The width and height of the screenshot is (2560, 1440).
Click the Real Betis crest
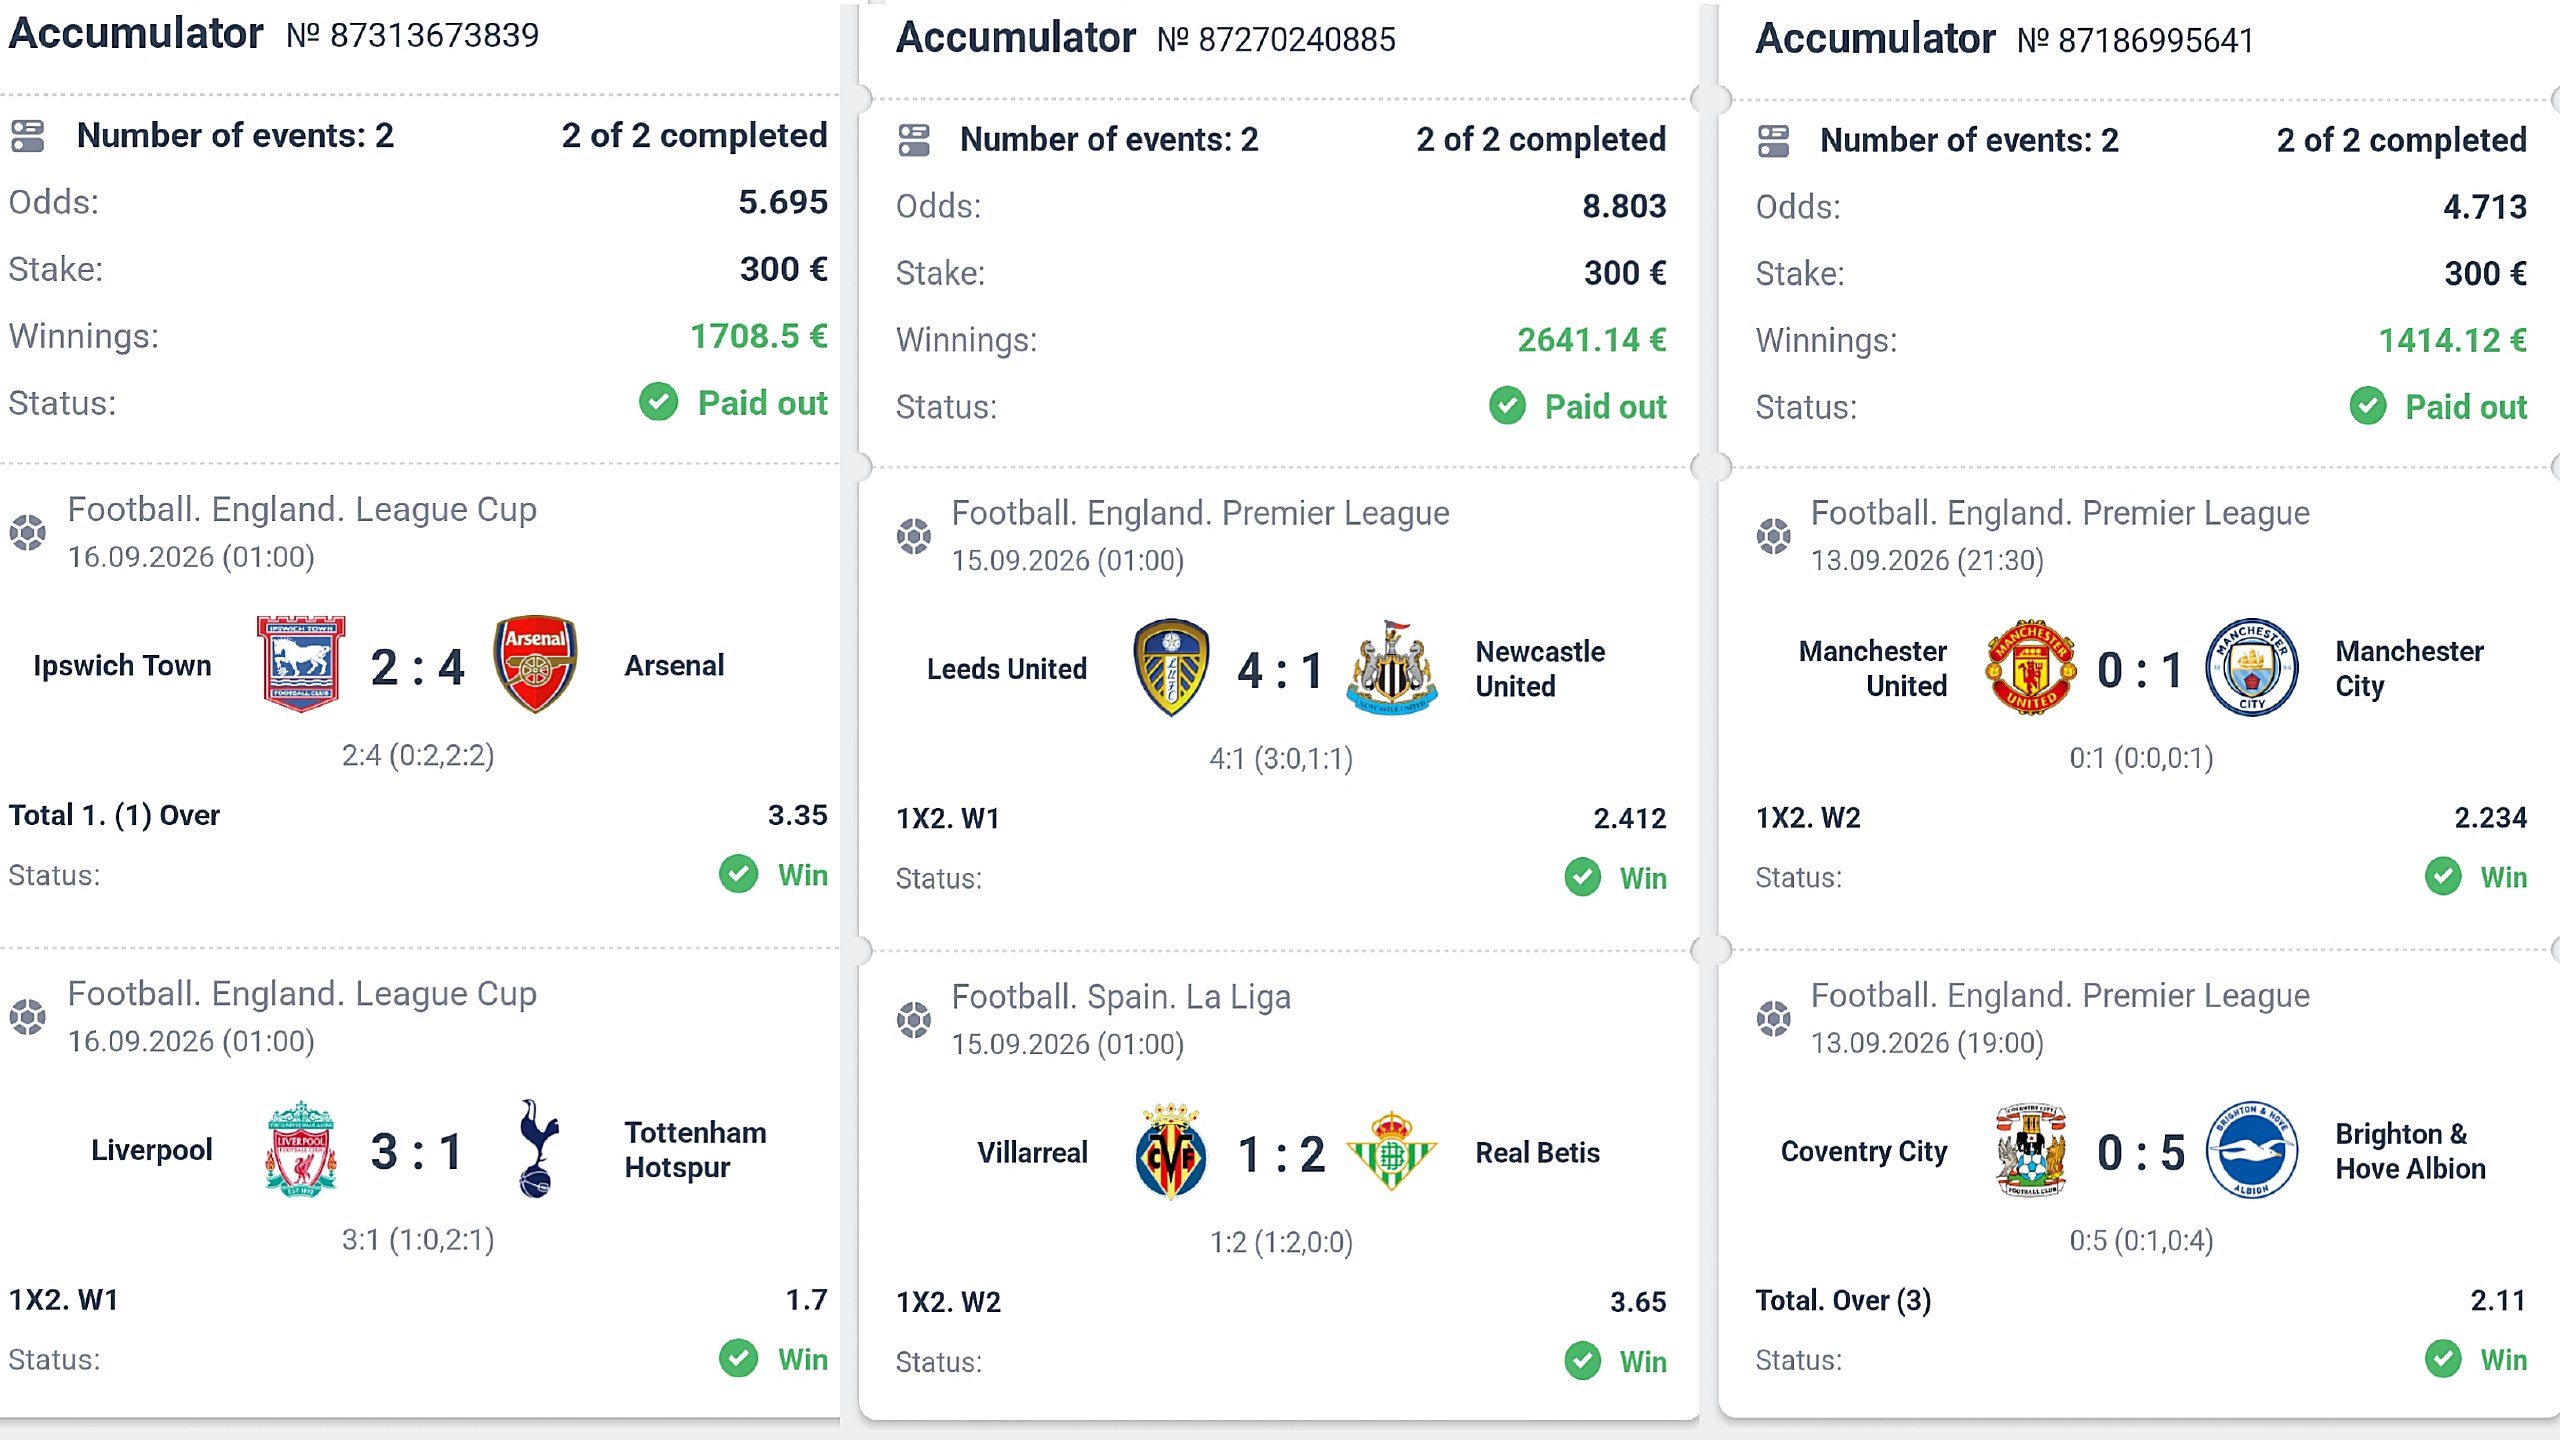pos(1391,1151)
